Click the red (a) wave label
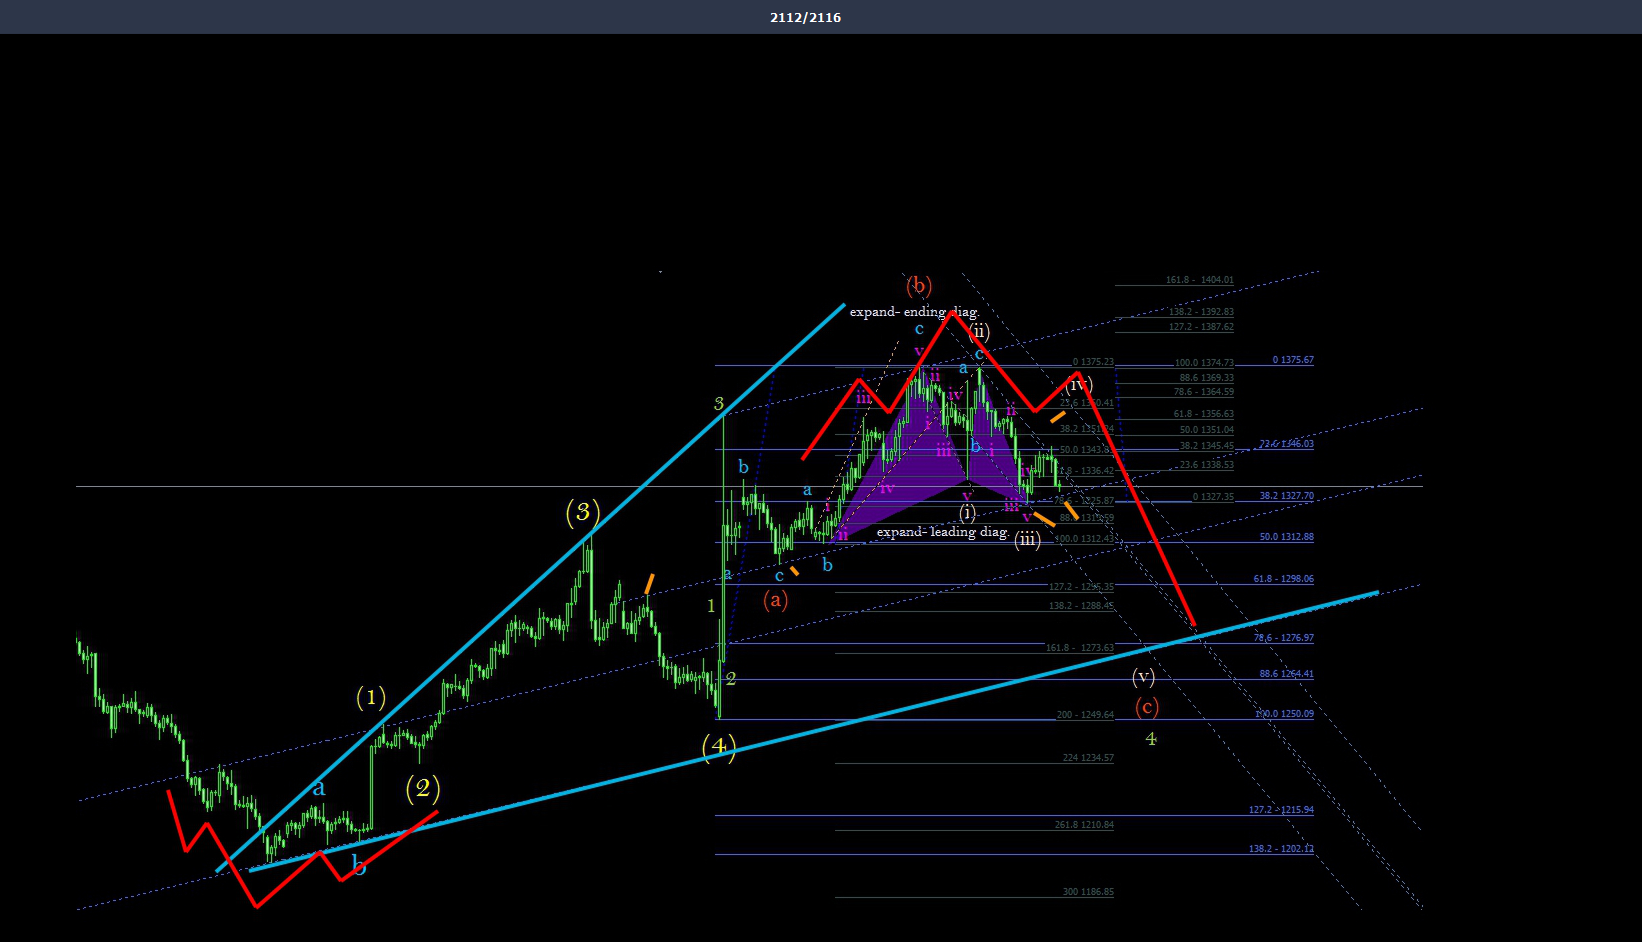1642x942 pixels. click(776, 599)
